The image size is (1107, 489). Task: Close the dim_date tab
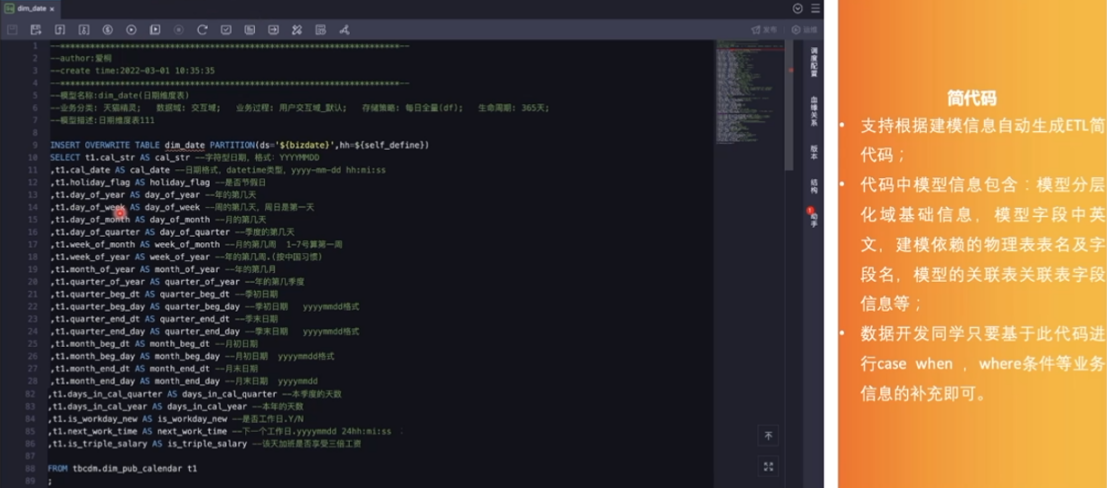click(52, 8)
